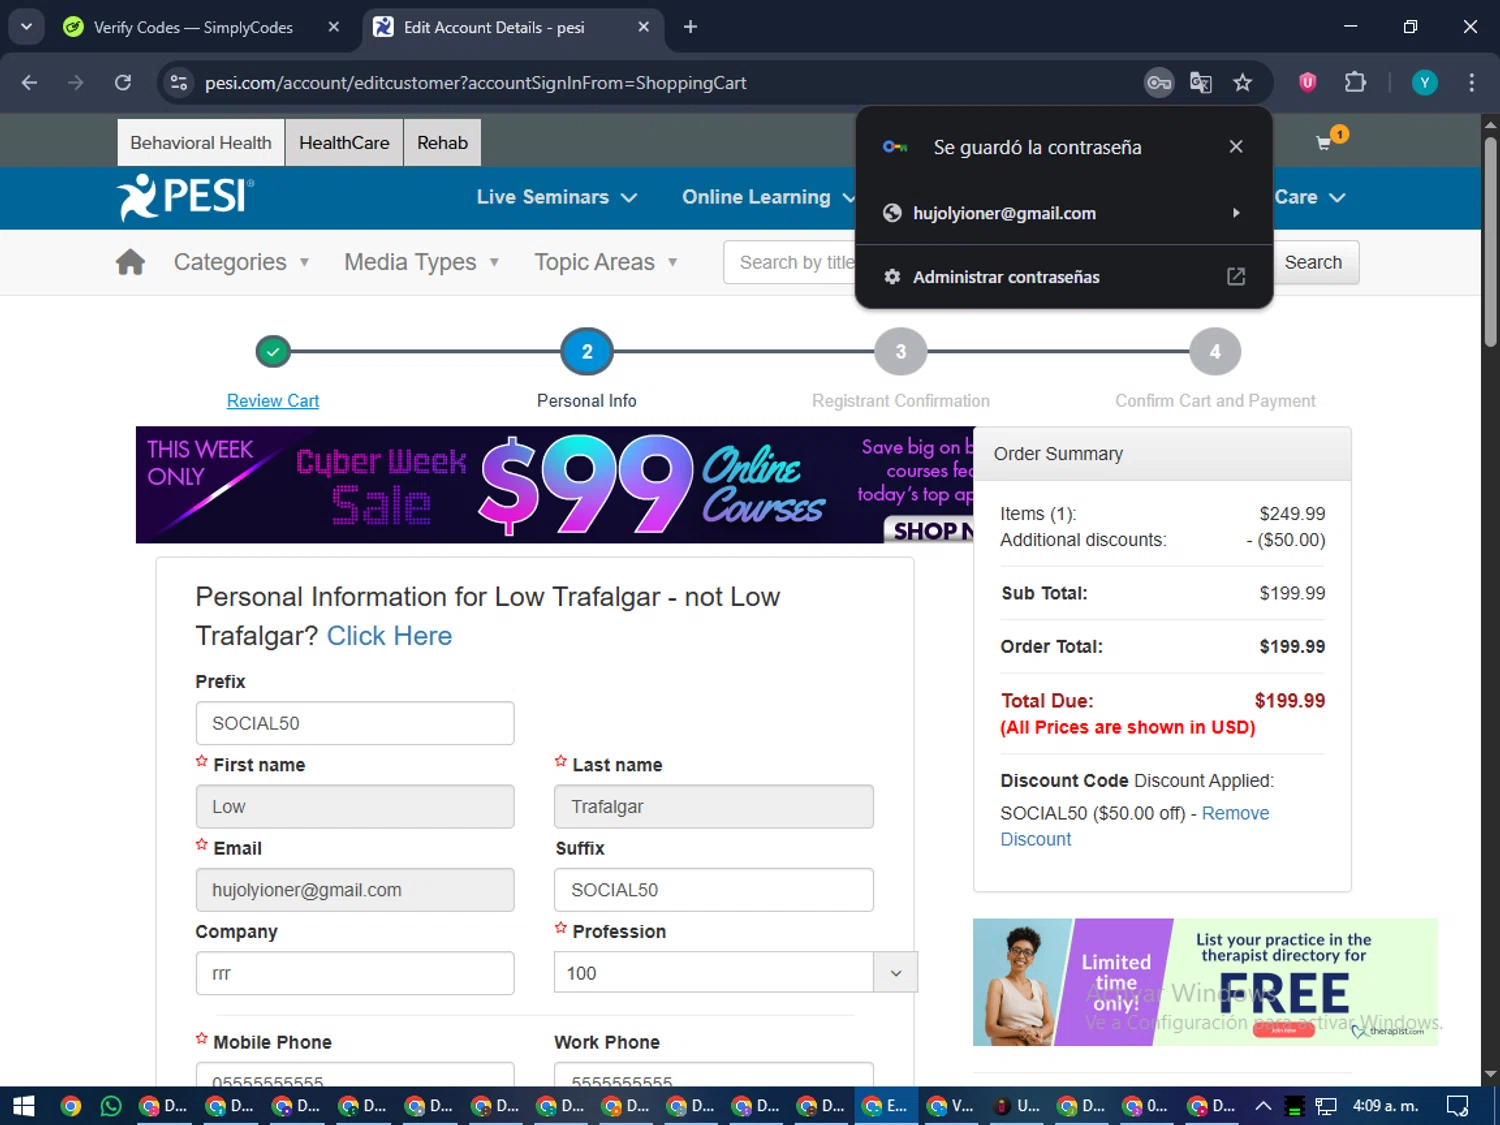Click Remove Discount link

pyautogui.click(x=1135, y=826)
